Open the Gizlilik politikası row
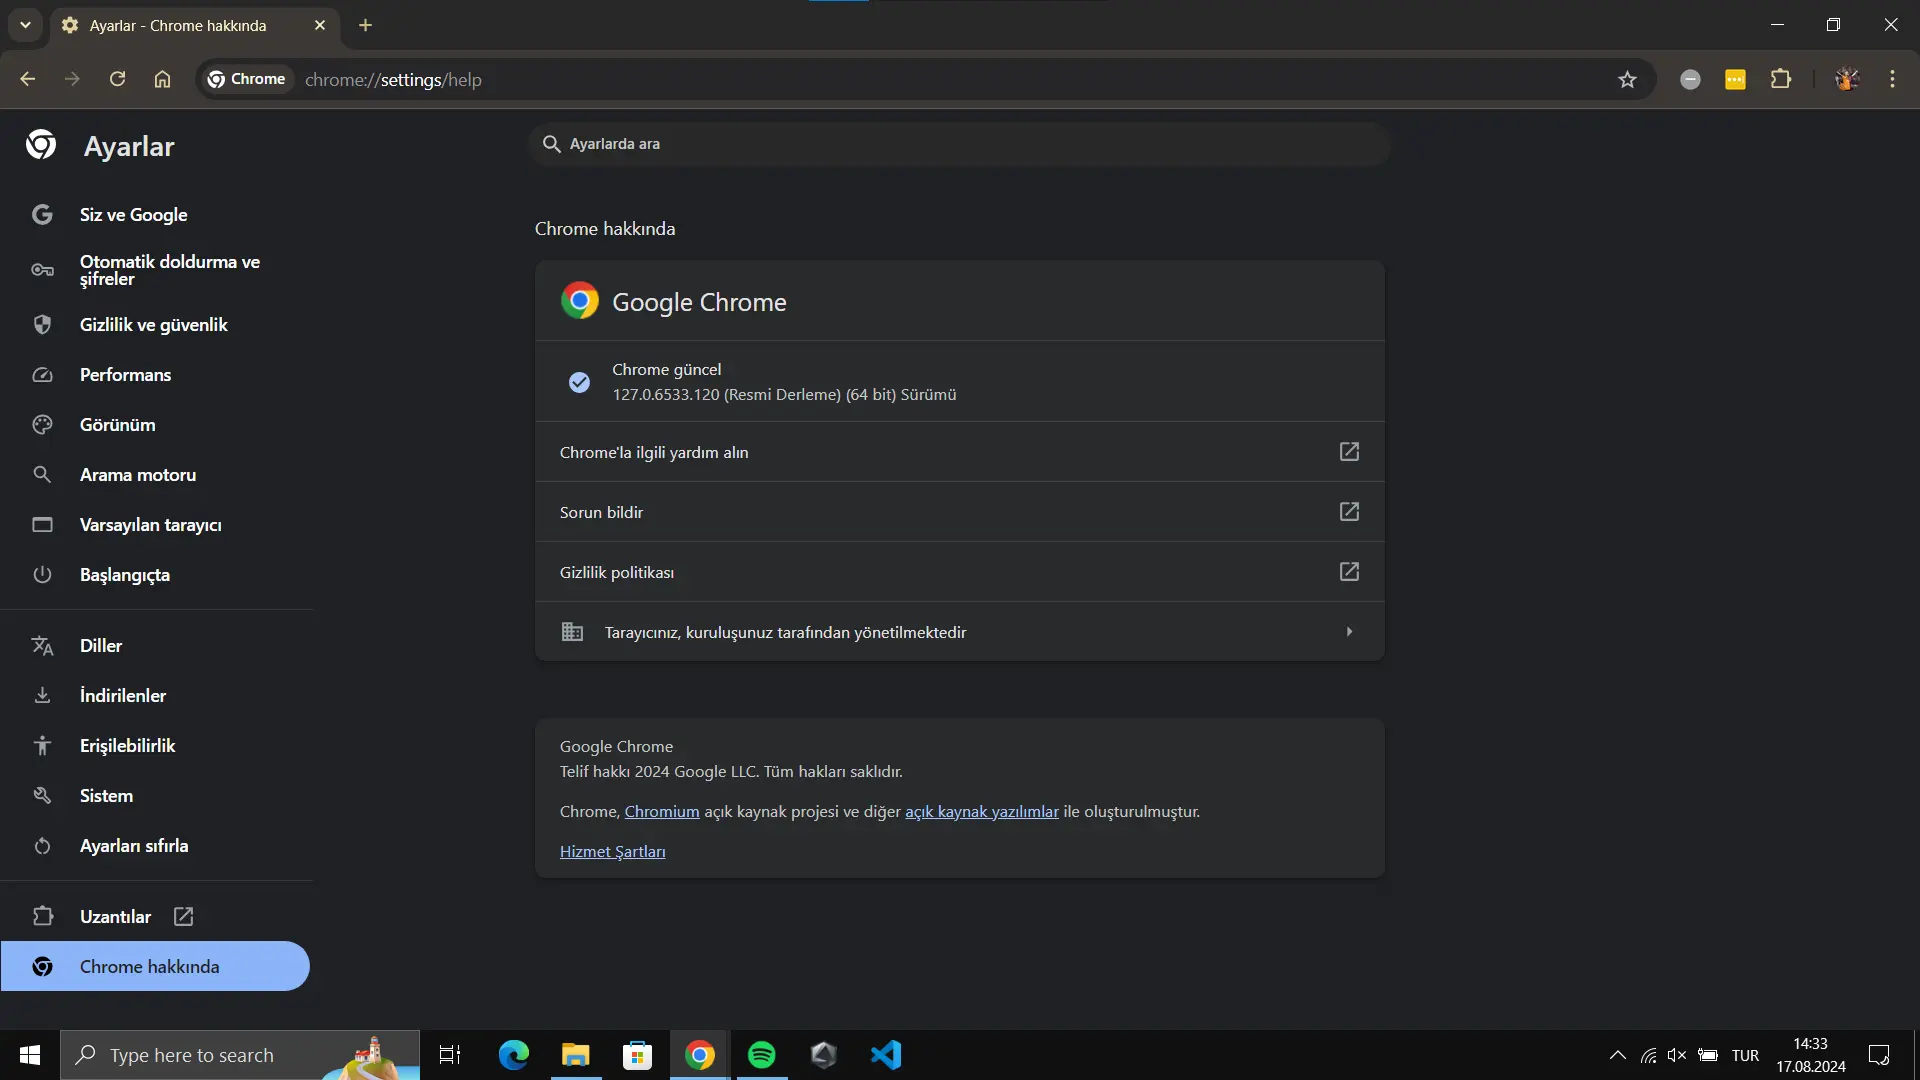1920x1080 pixels. click(960, 572)
